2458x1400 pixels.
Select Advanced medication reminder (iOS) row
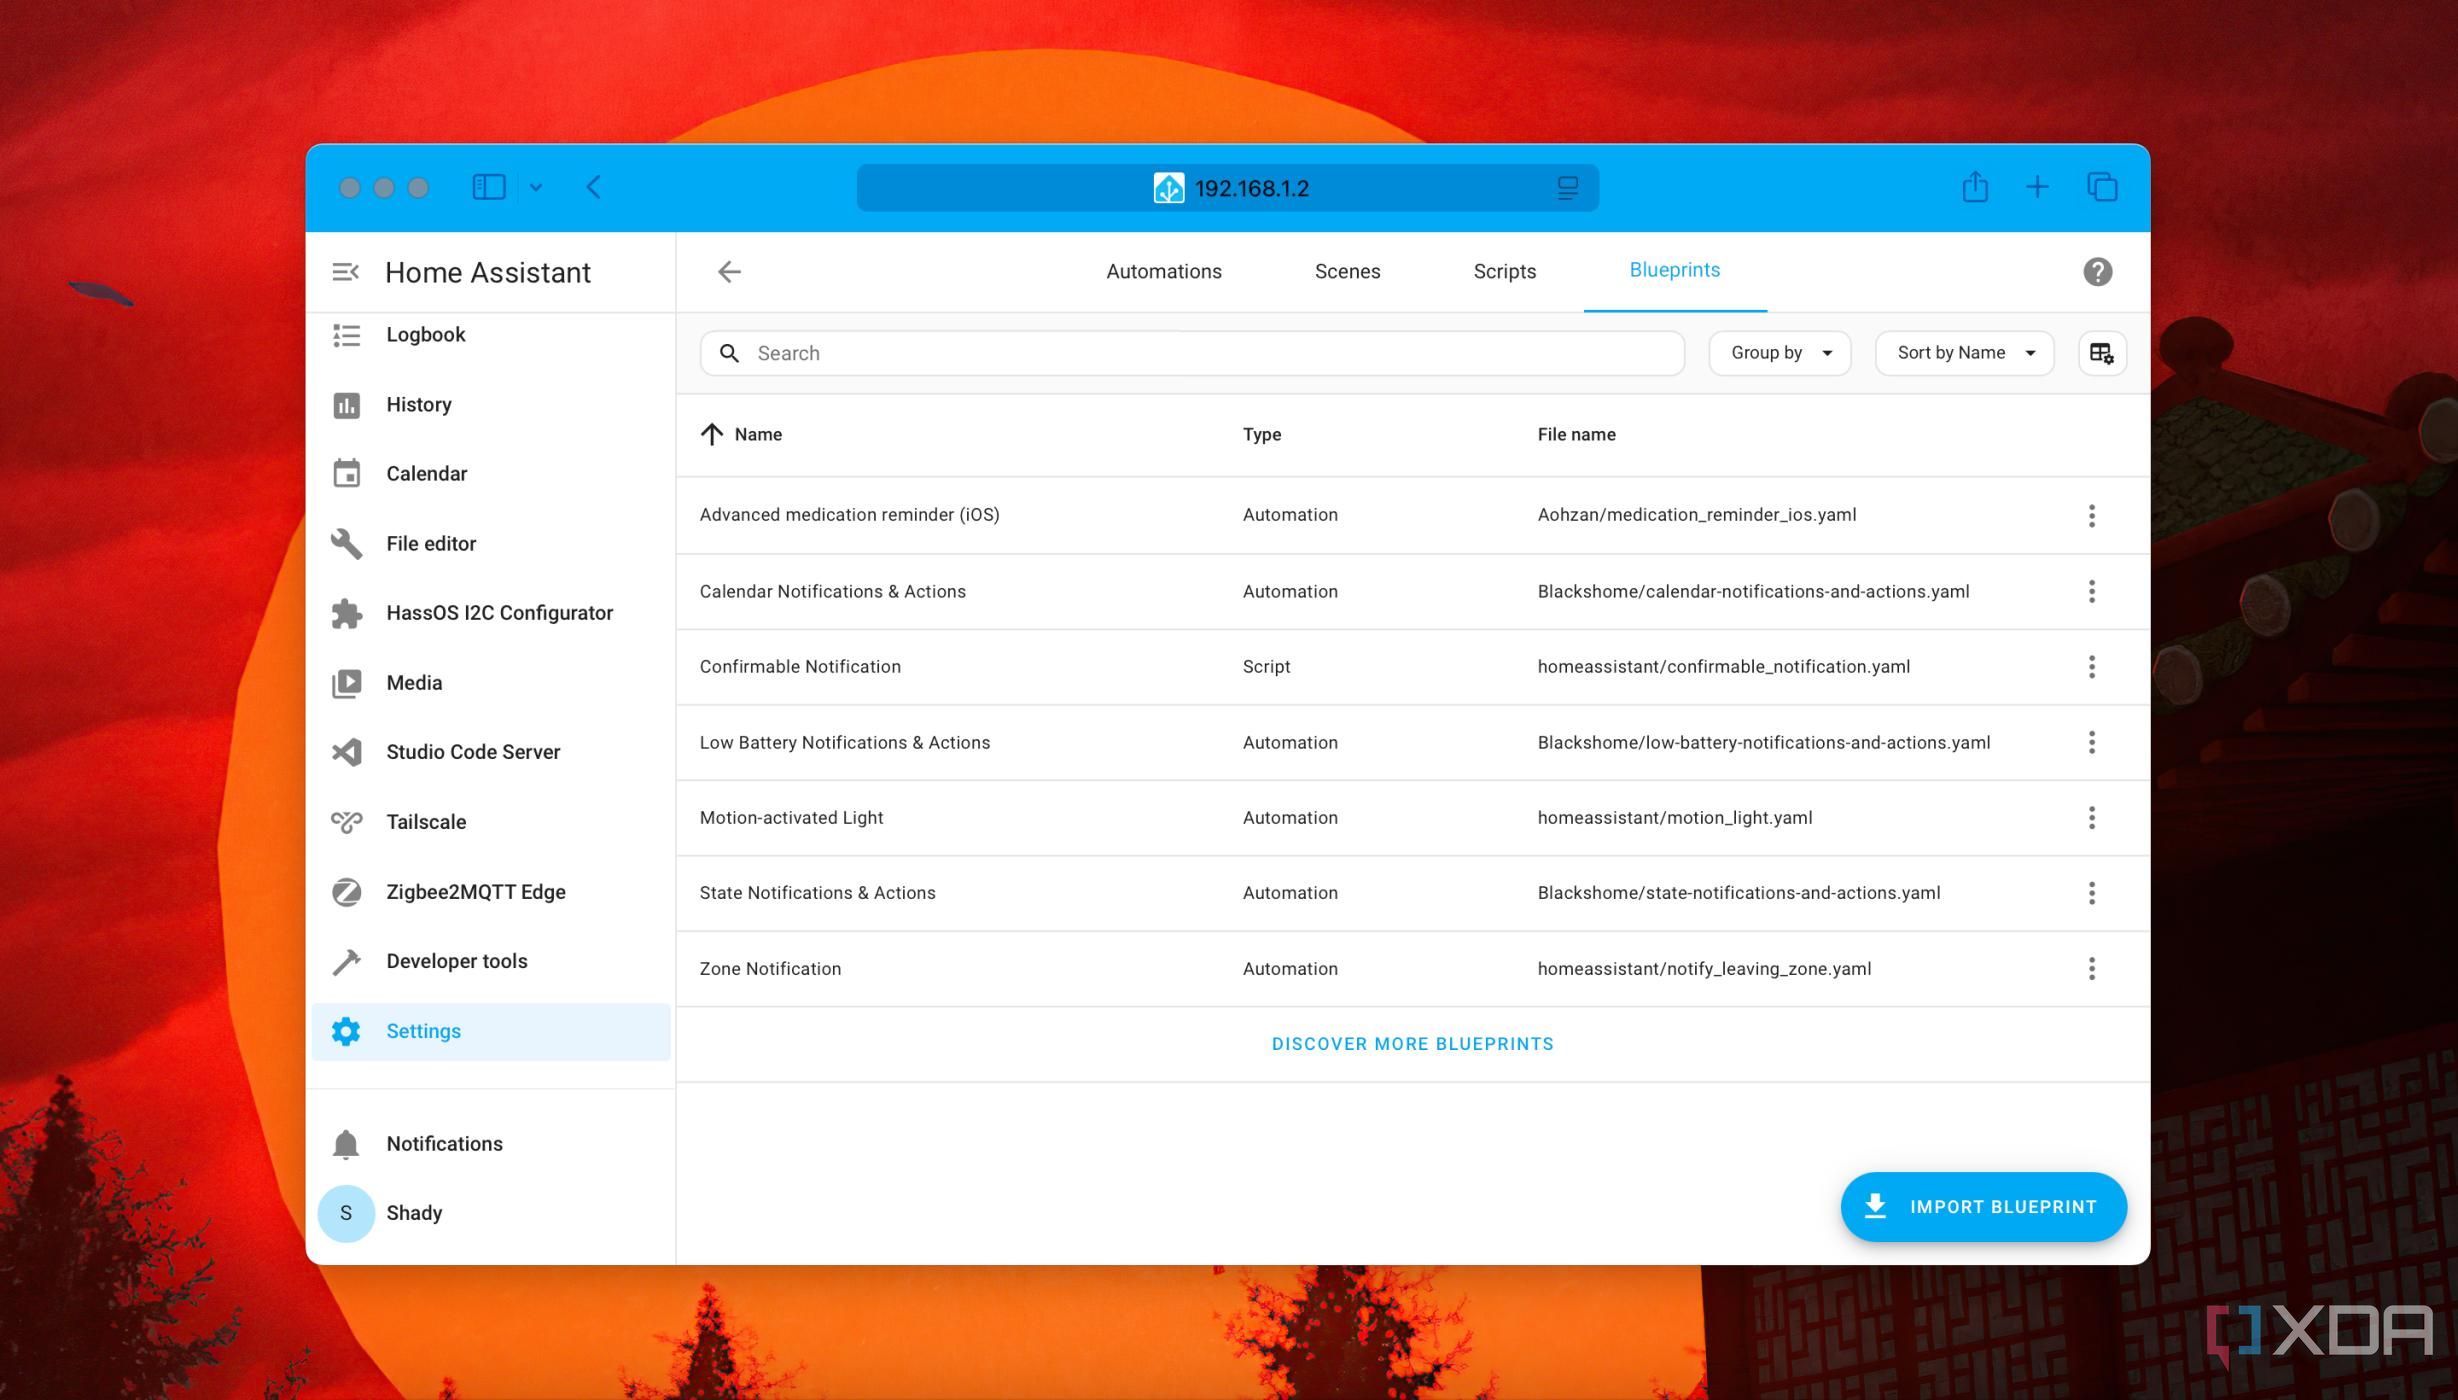pyautogui.click(x=1412, y=515)
